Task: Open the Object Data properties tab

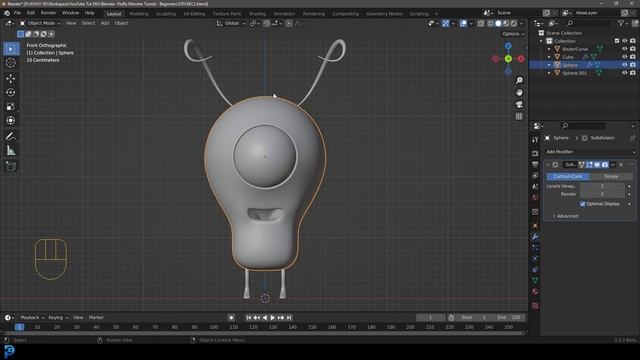Action: 535,280
